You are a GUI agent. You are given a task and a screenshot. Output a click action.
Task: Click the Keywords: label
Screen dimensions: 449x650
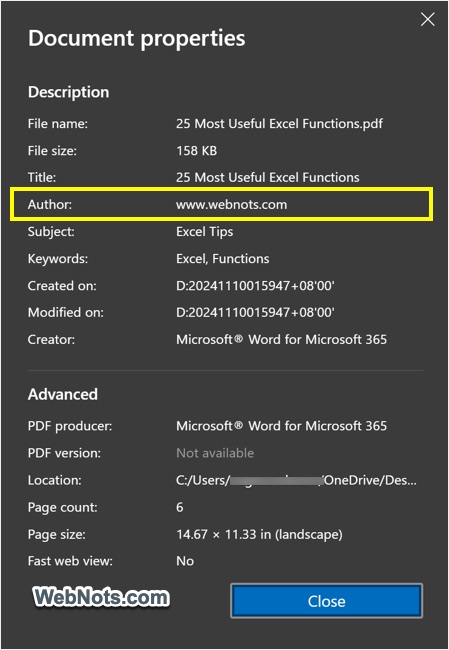(x=58, y=259)
